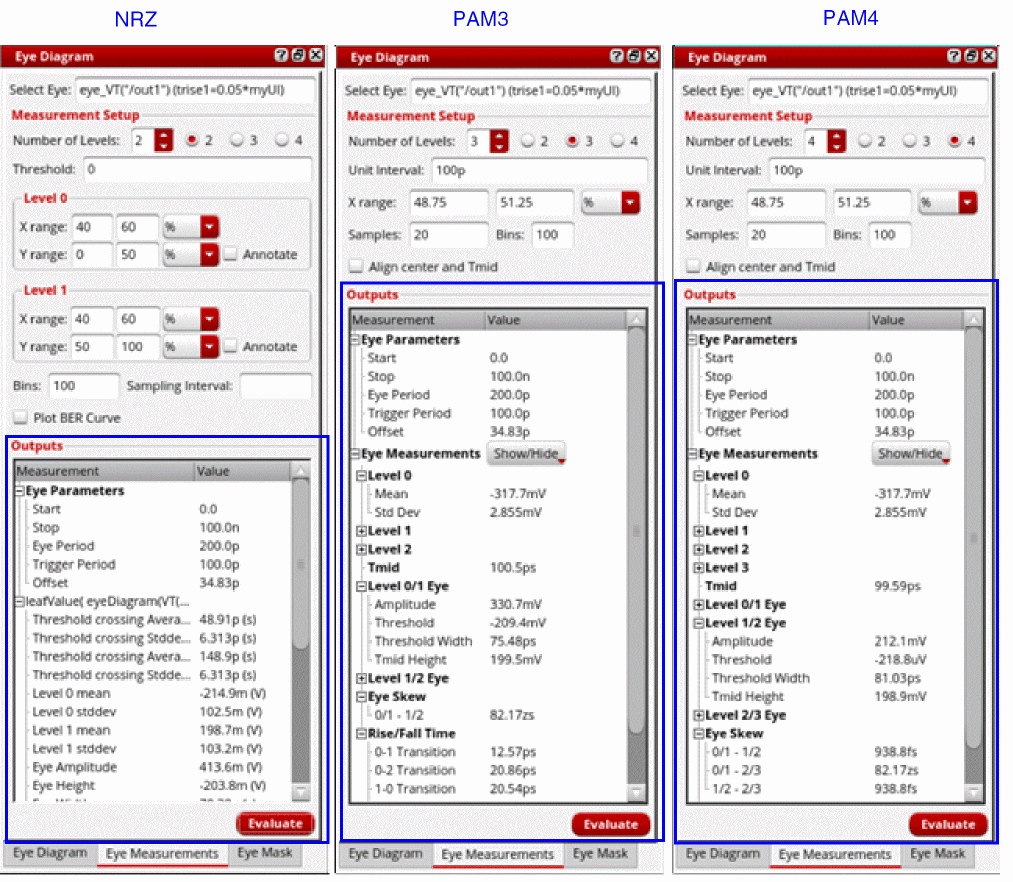Select 2 levels radio in NRZ panel

click(x=192, y=140)
